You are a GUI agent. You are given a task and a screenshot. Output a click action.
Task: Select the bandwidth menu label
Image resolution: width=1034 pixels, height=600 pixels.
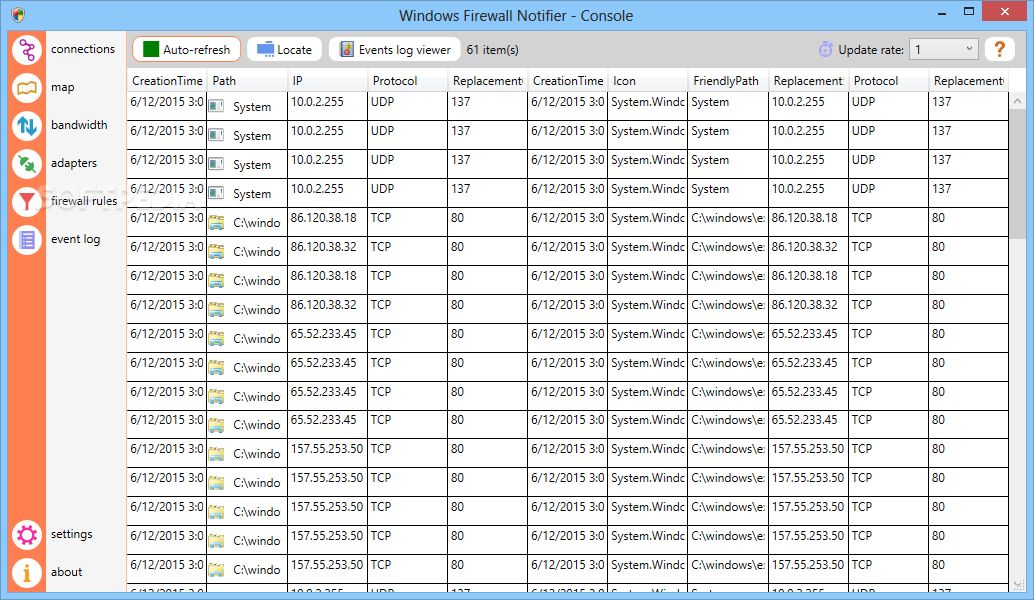coord(79,125)
